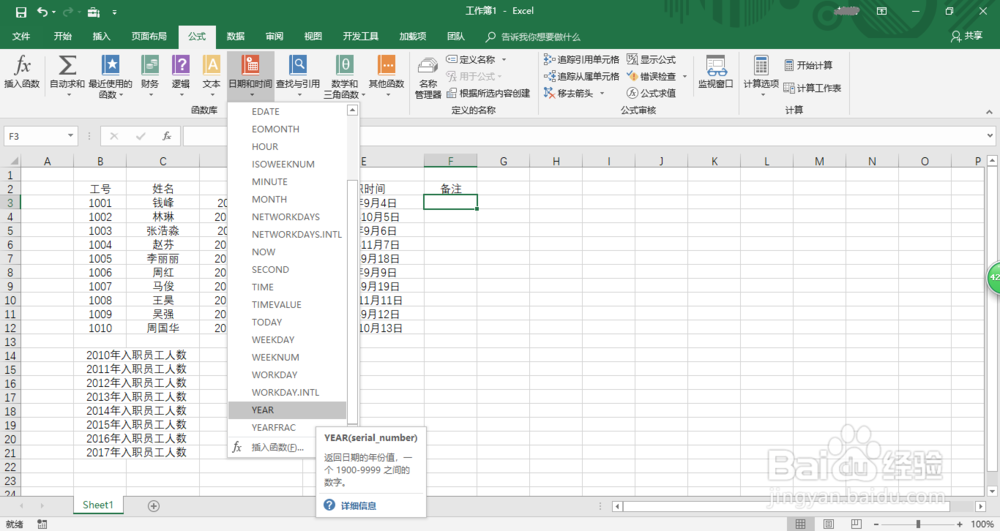The height and width of the screenshot is (531, 1000).
Task: Switch to Page Break Preview icon
Action: pyautogui.click(x=857, y=524)
